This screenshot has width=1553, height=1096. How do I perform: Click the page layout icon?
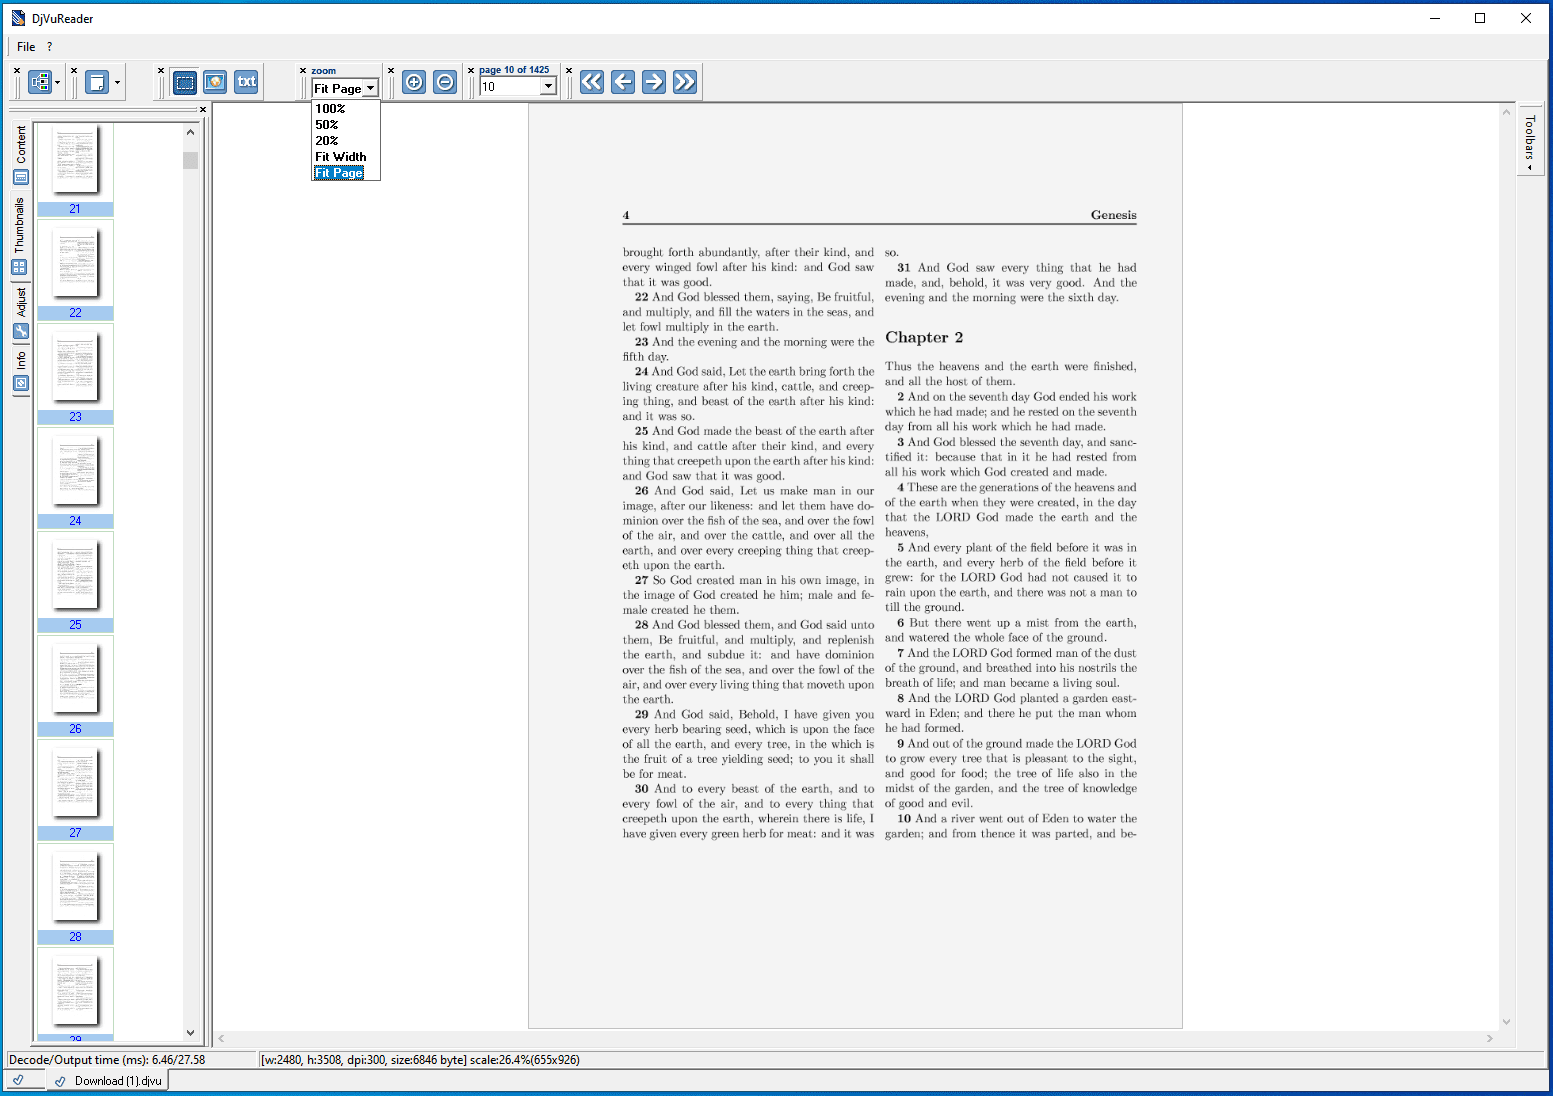pos(97,82)
